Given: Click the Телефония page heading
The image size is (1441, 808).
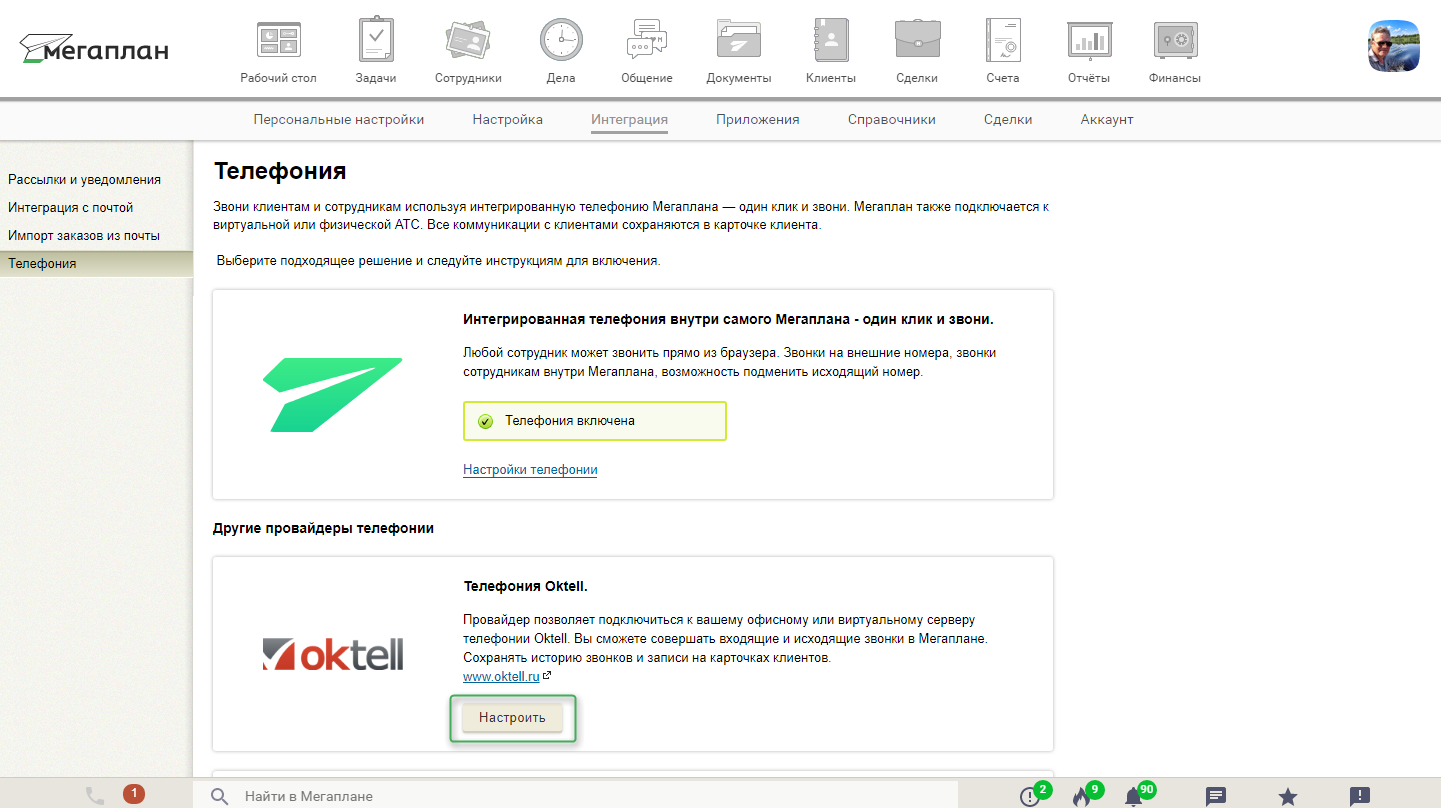Looking at the screenshot, I should click(x=280, y=171).
